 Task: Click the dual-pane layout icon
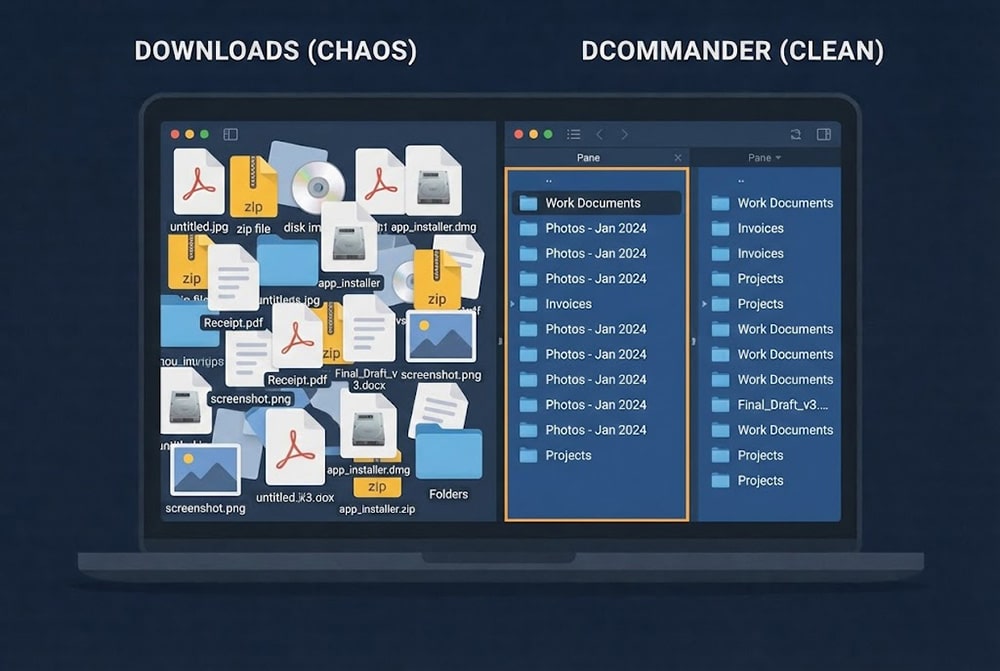(822, 134)
